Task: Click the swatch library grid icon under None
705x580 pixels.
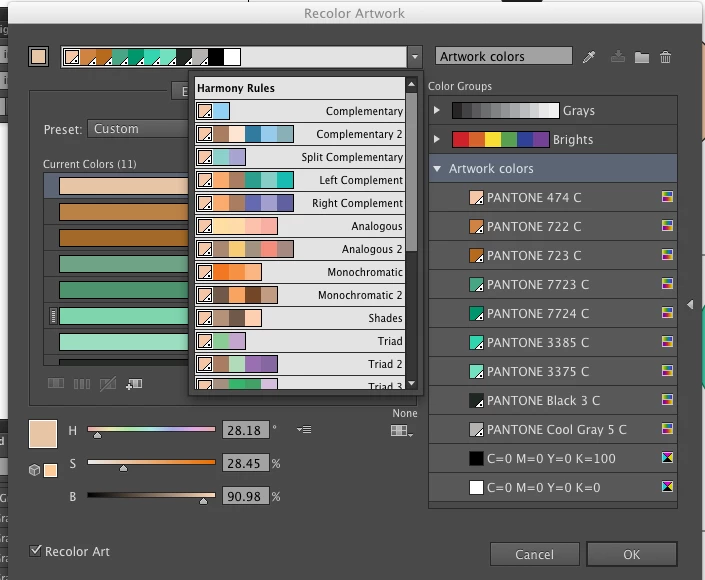Action: click(x=402, y=431)
